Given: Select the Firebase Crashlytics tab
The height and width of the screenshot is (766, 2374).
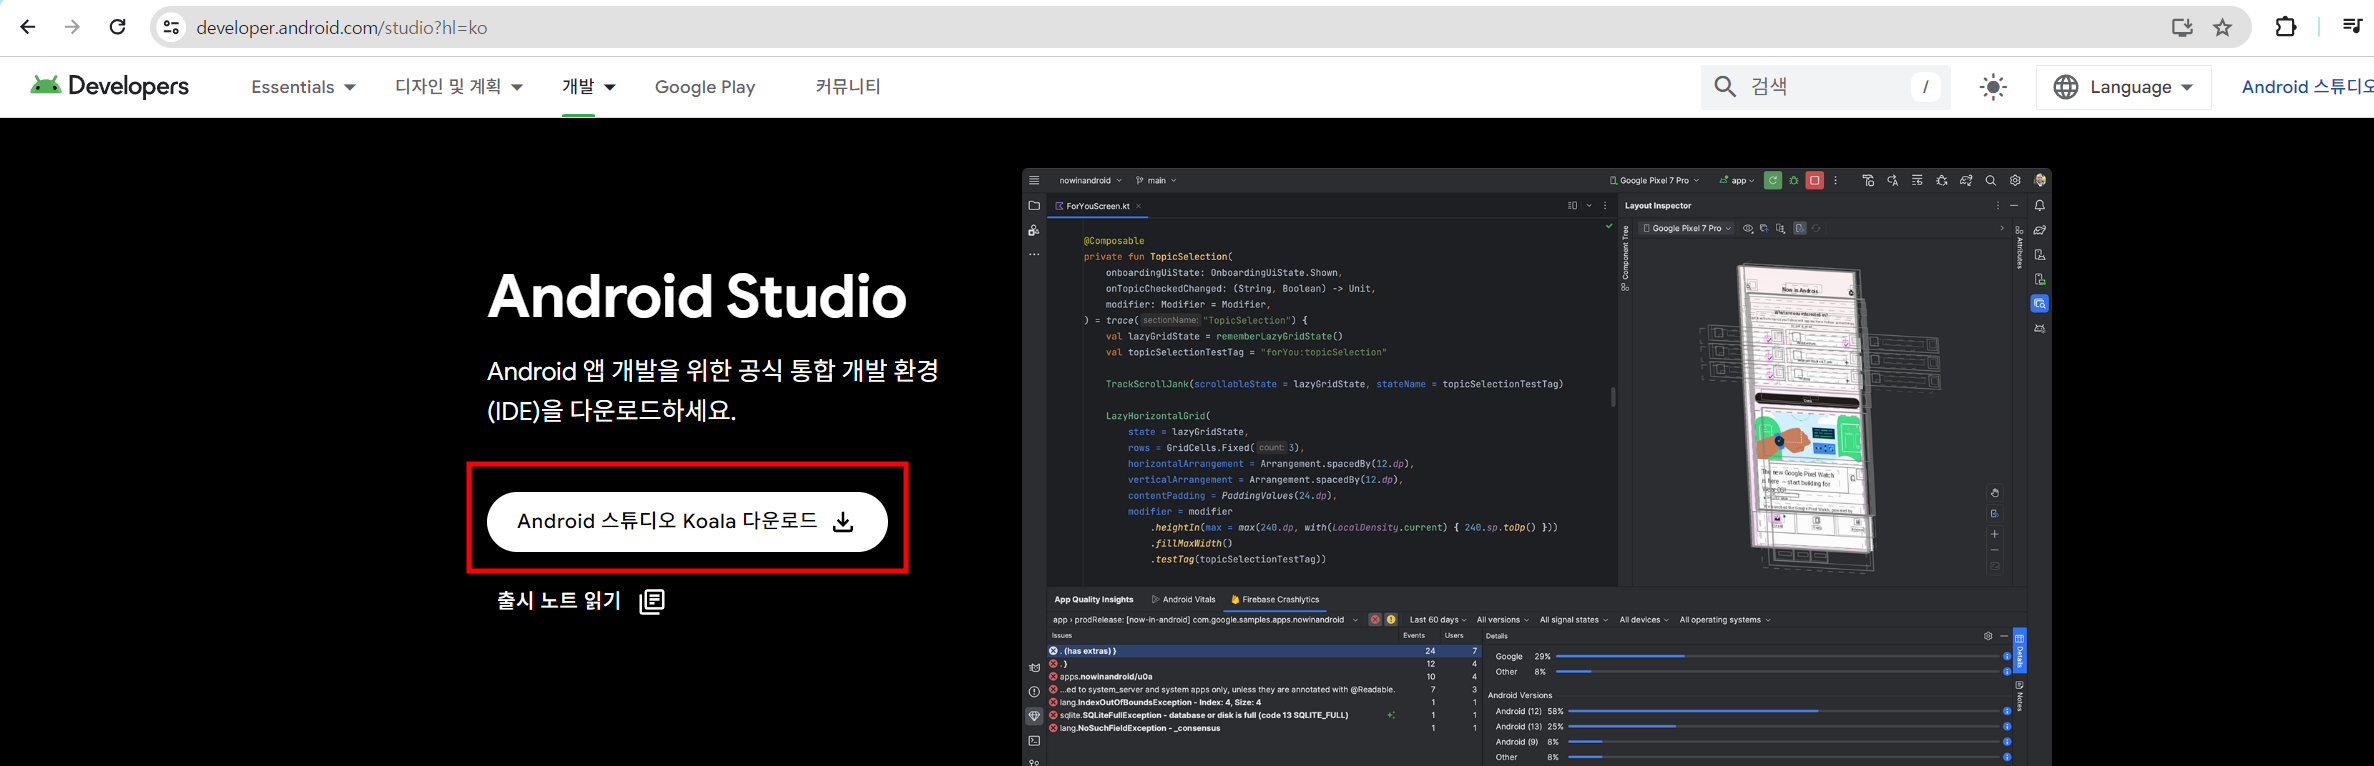Looking at the screenshot, I should (1275, 600).
